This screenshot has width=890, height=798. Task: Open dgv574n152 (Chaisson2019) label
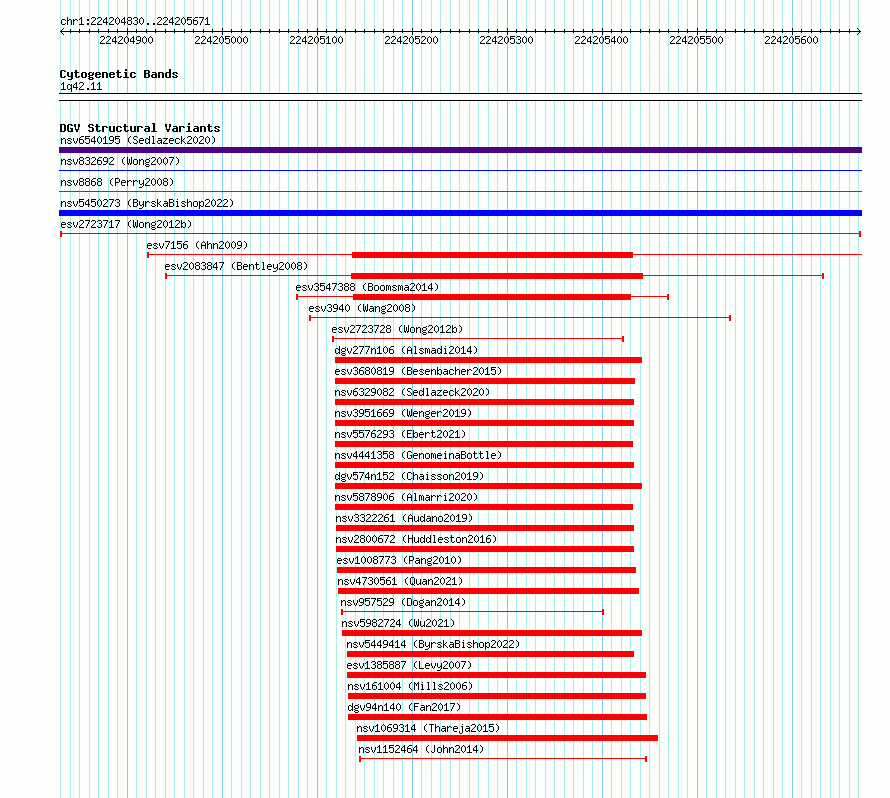(x=409, y=476)
